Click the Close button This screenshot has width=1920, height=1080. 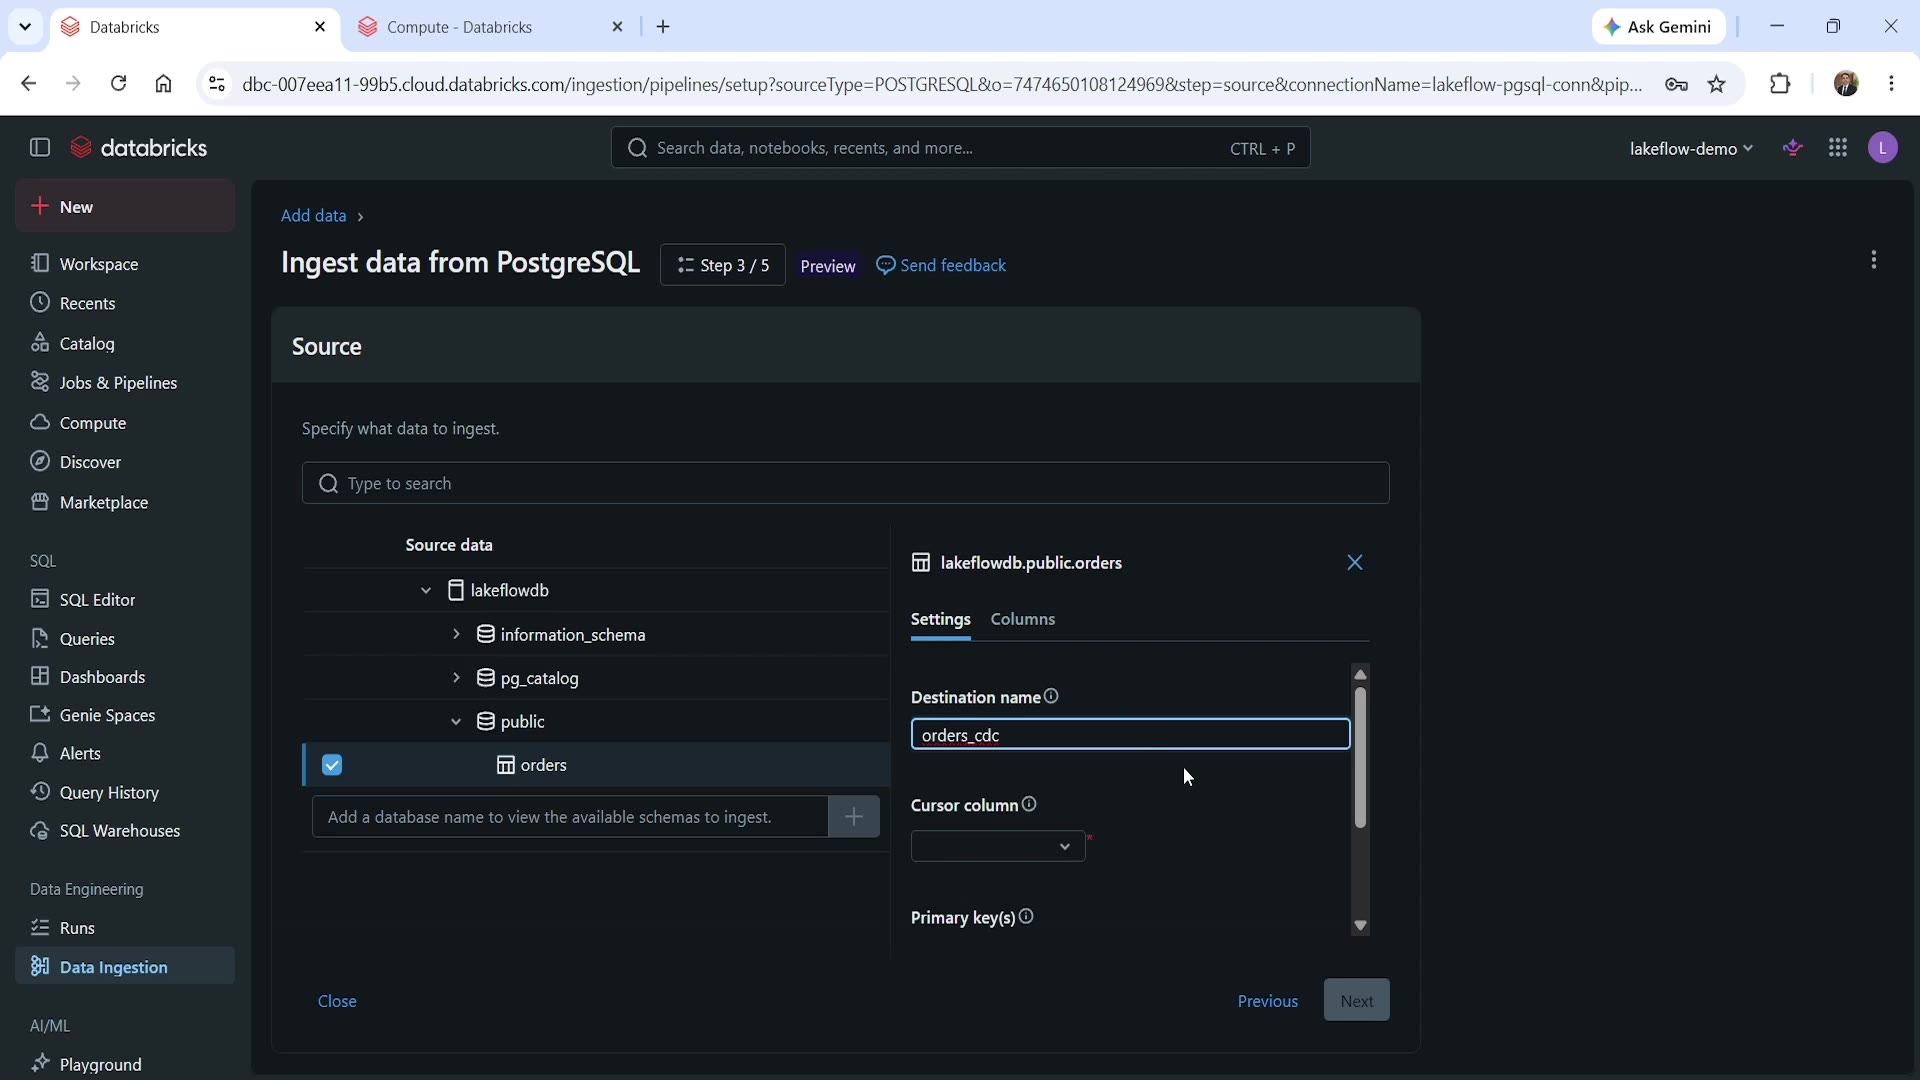(x=337, y=1001)
